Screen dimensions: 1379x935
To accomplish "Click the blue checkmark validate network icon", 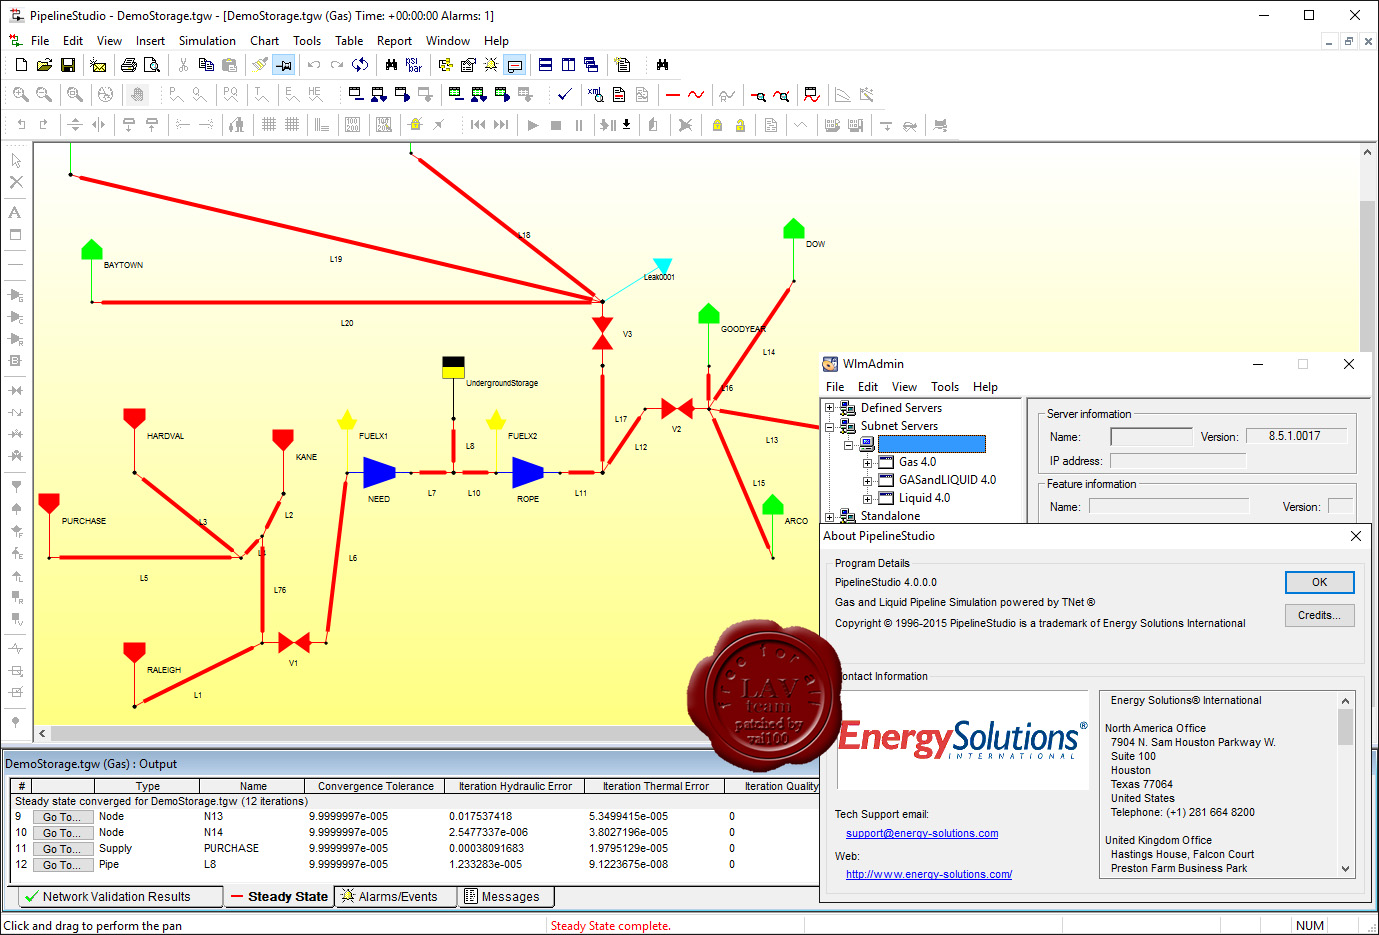I will (565, 95).
